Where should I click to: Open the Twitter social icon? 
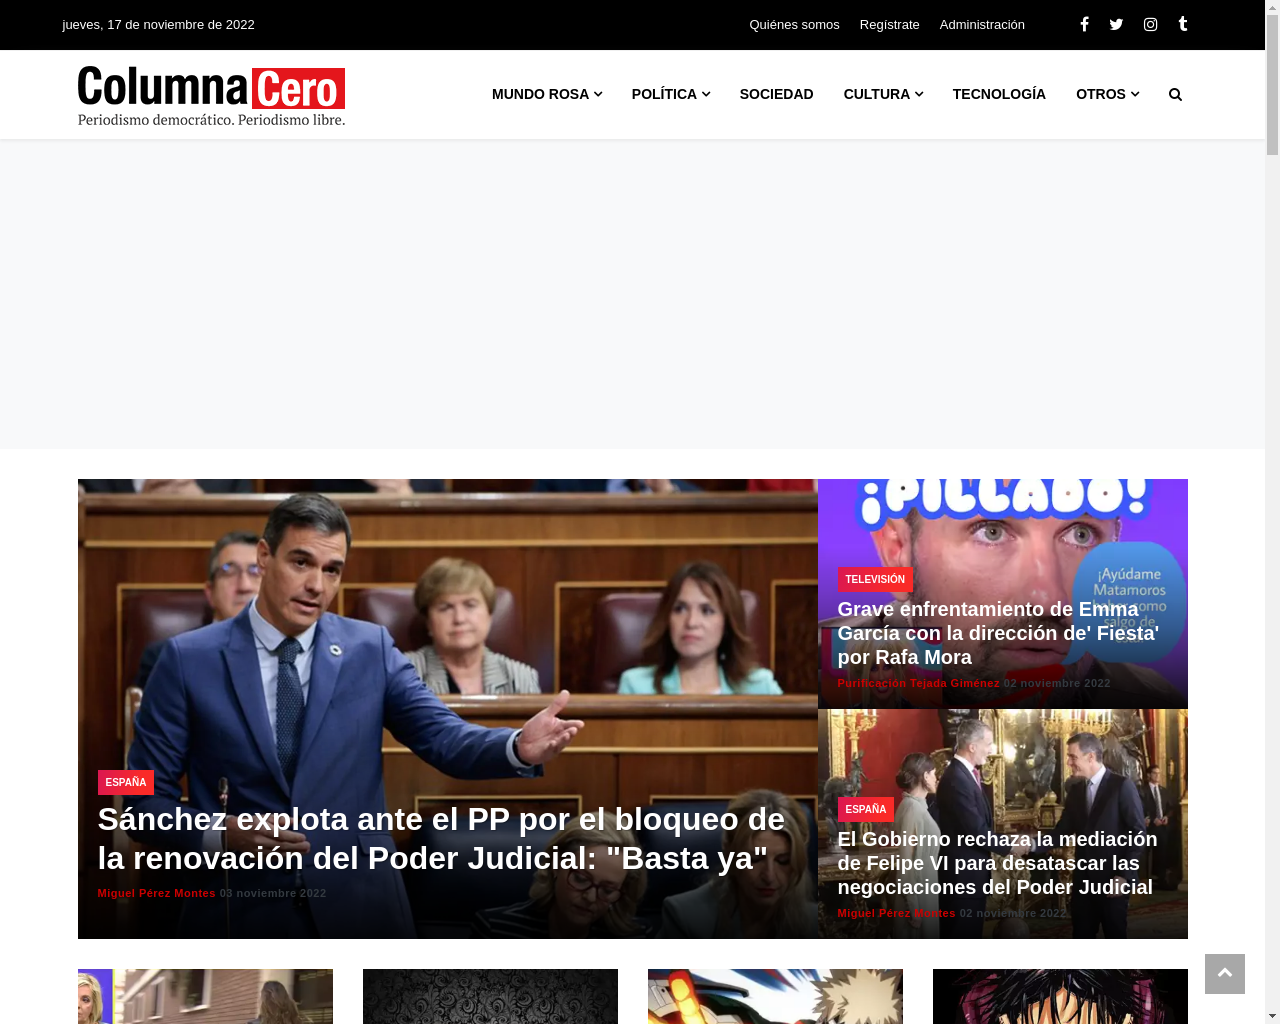[1116, 24]
